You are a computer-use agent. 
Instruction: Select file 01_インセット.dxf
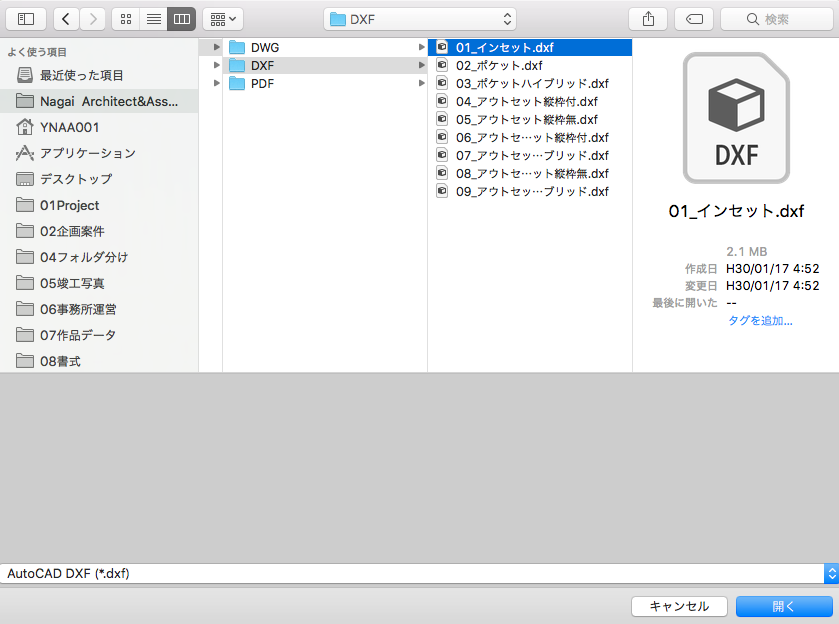coord(530,47)
